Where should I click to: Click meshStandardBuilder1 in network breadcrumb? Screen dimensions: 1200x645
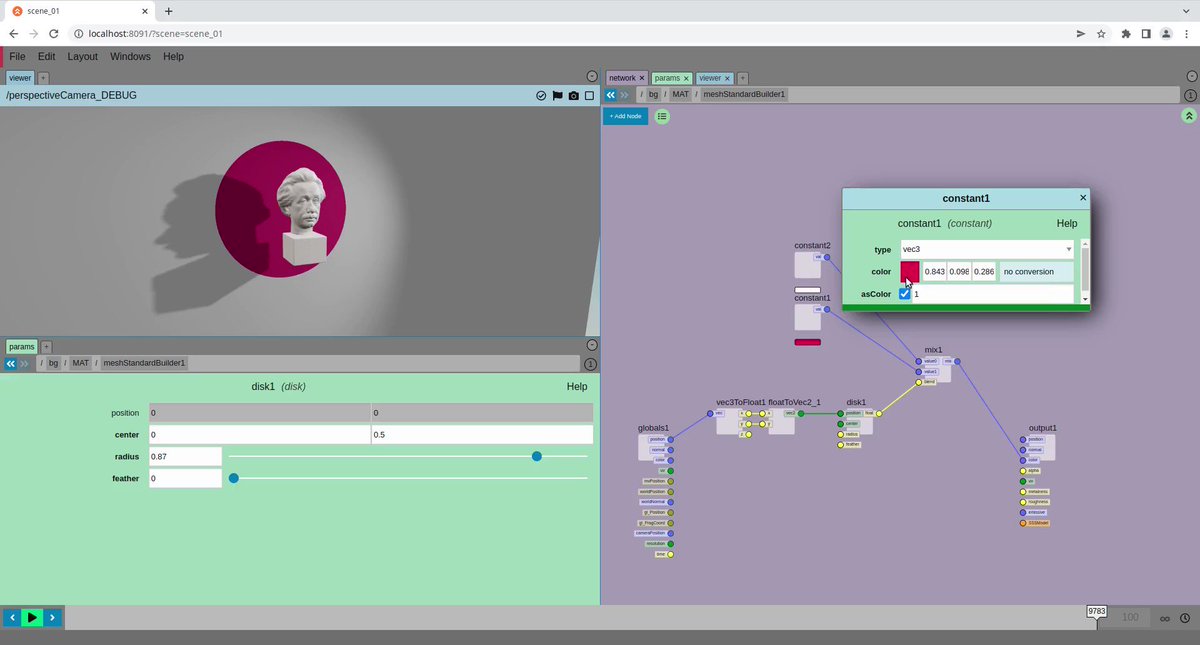(744, 94)
